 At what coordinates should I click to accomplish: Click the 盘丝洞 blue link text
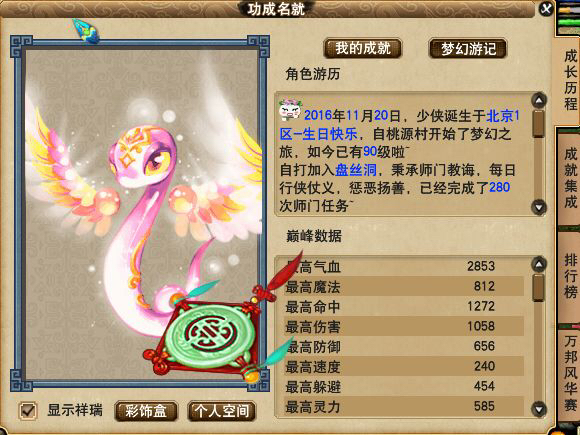tap(356, 170)
